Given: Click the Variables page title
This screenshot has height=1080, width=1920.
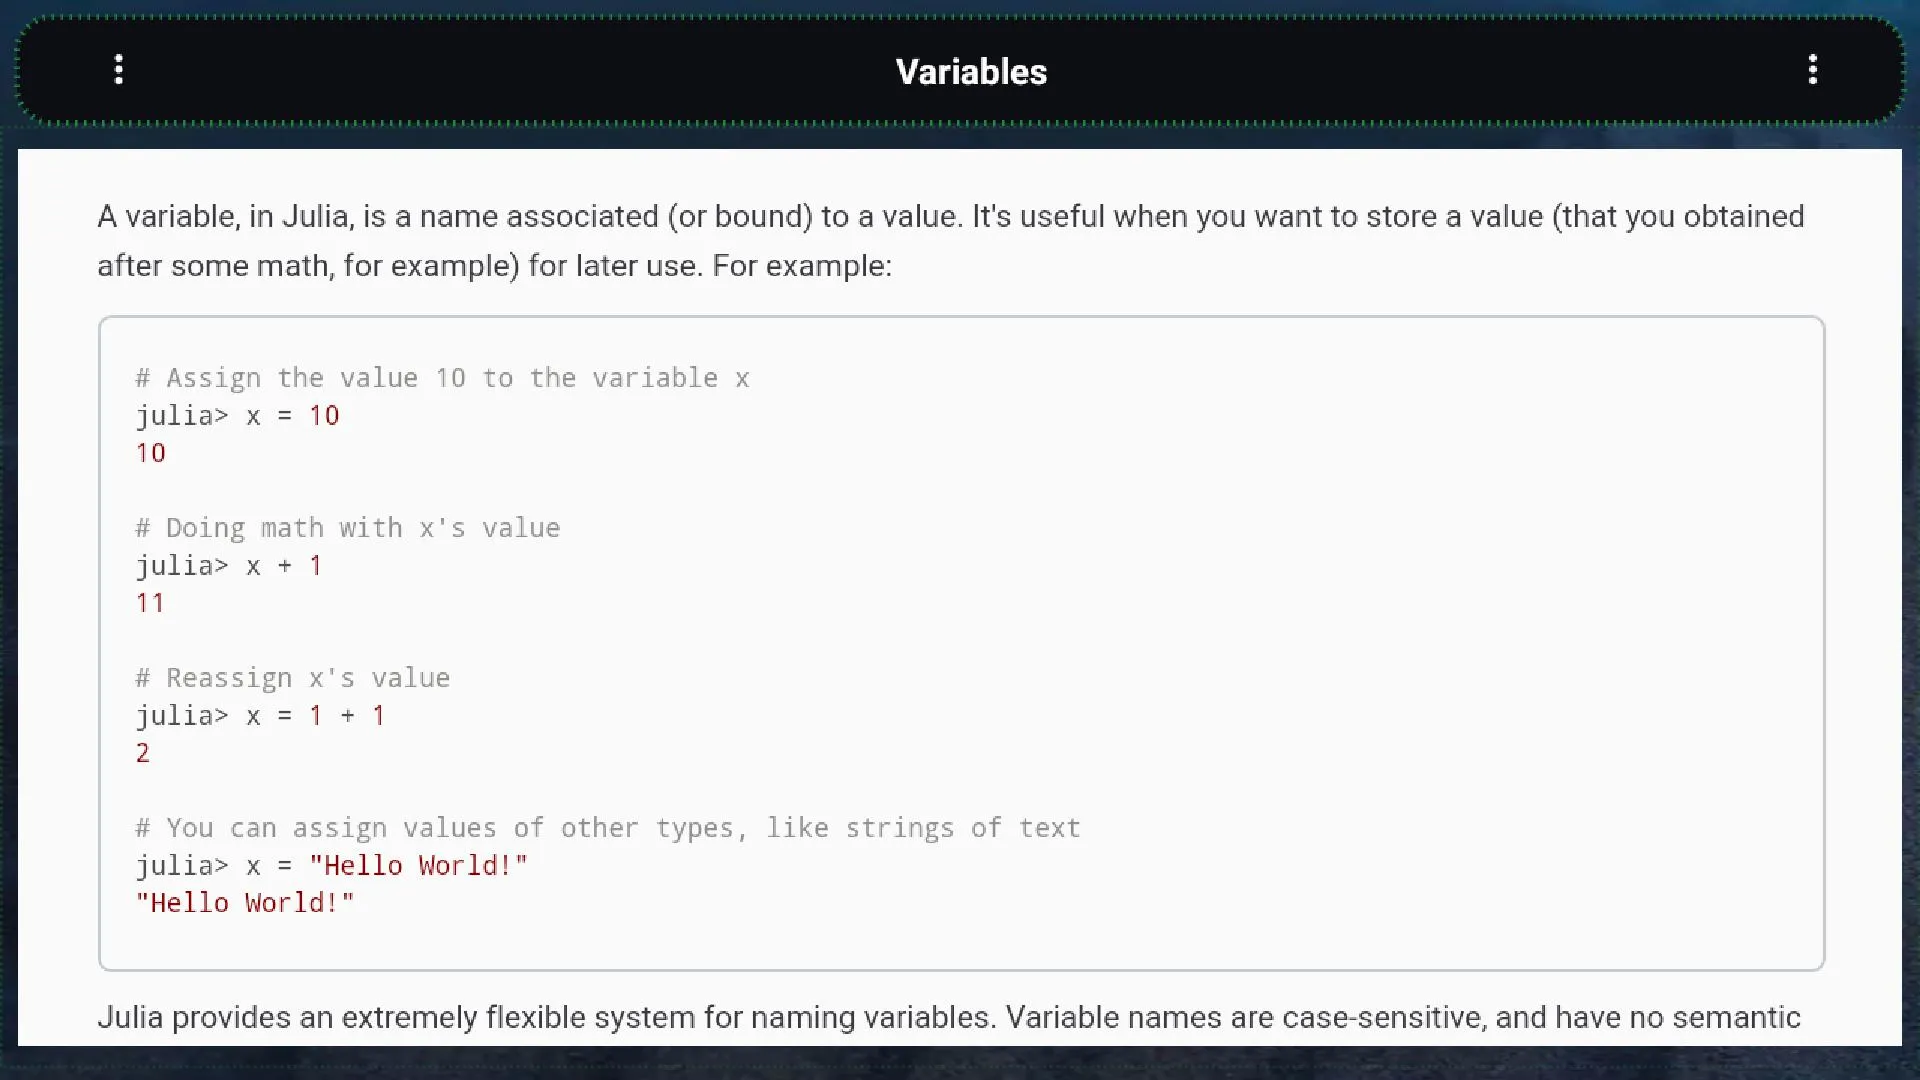Looking at the screenshot, I should coord(971,72).
